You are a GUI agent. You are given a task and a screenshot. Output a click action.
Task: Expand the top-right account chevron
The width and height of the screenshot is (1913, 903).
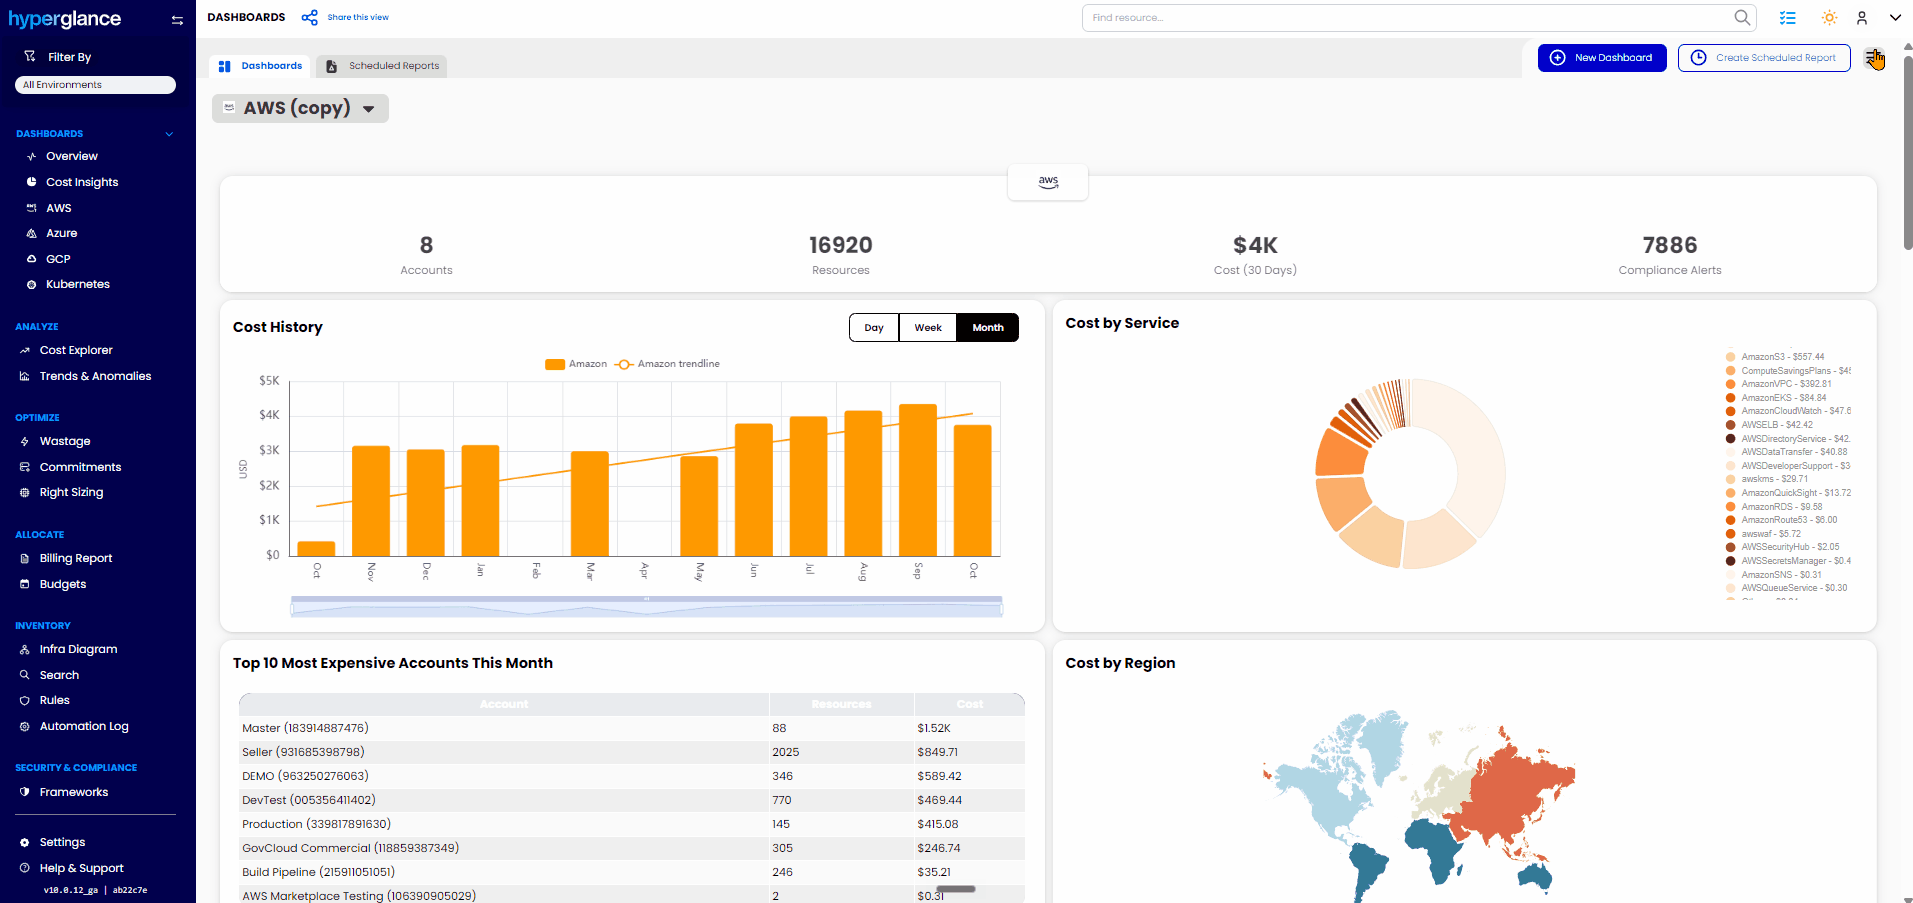pos(1895,18)
